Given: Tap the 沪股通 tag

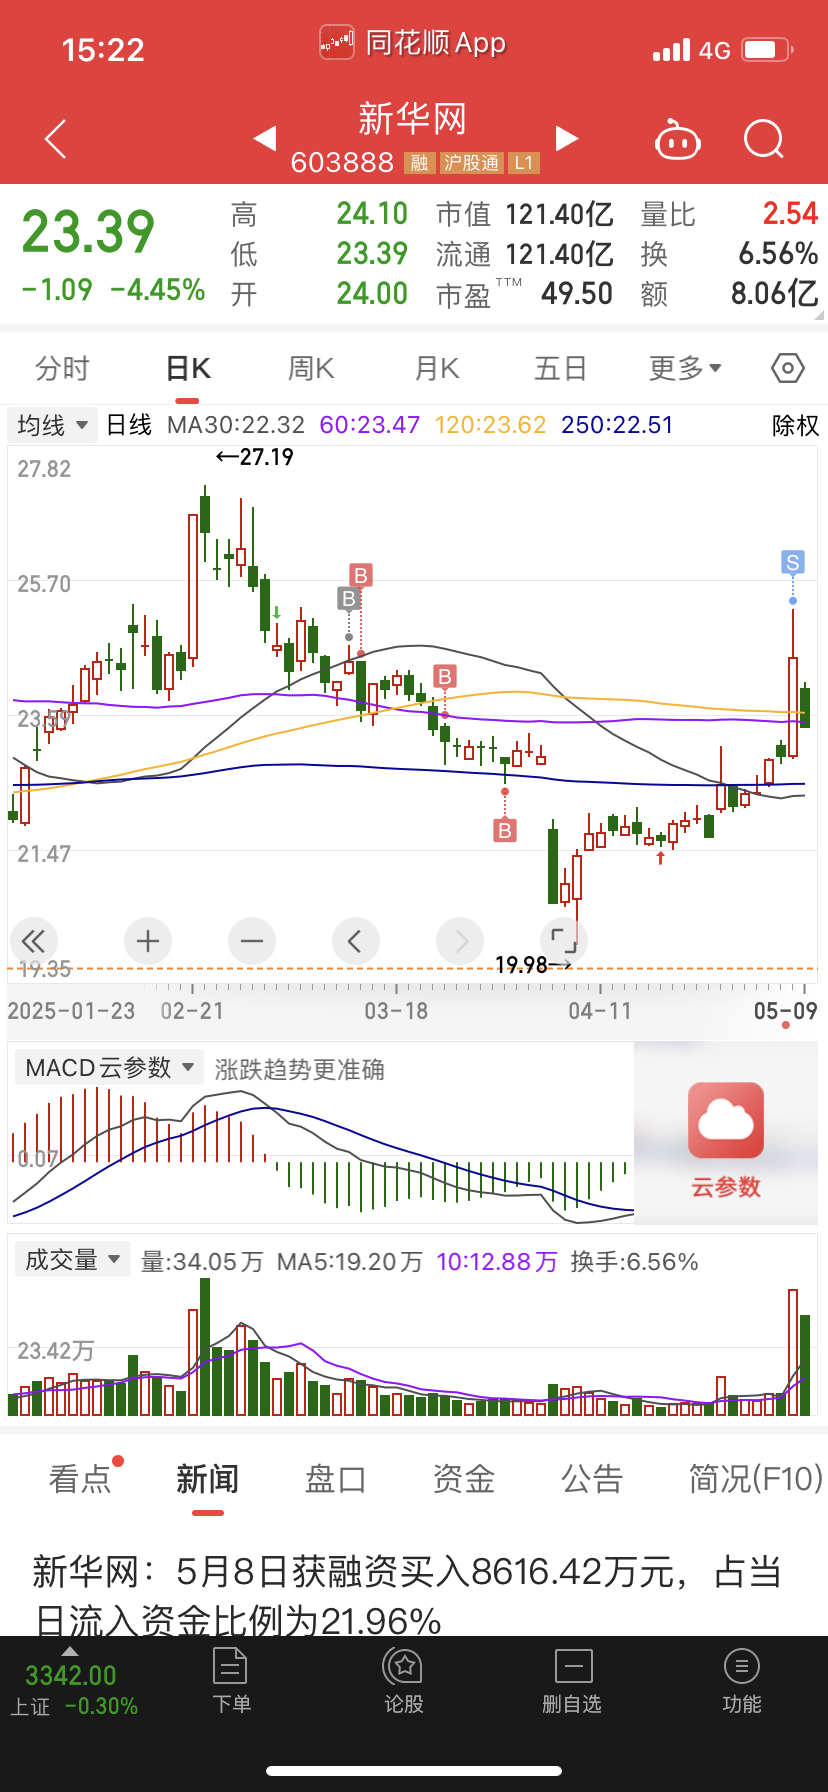Looking at the screenshot, I should pos(471,163).
